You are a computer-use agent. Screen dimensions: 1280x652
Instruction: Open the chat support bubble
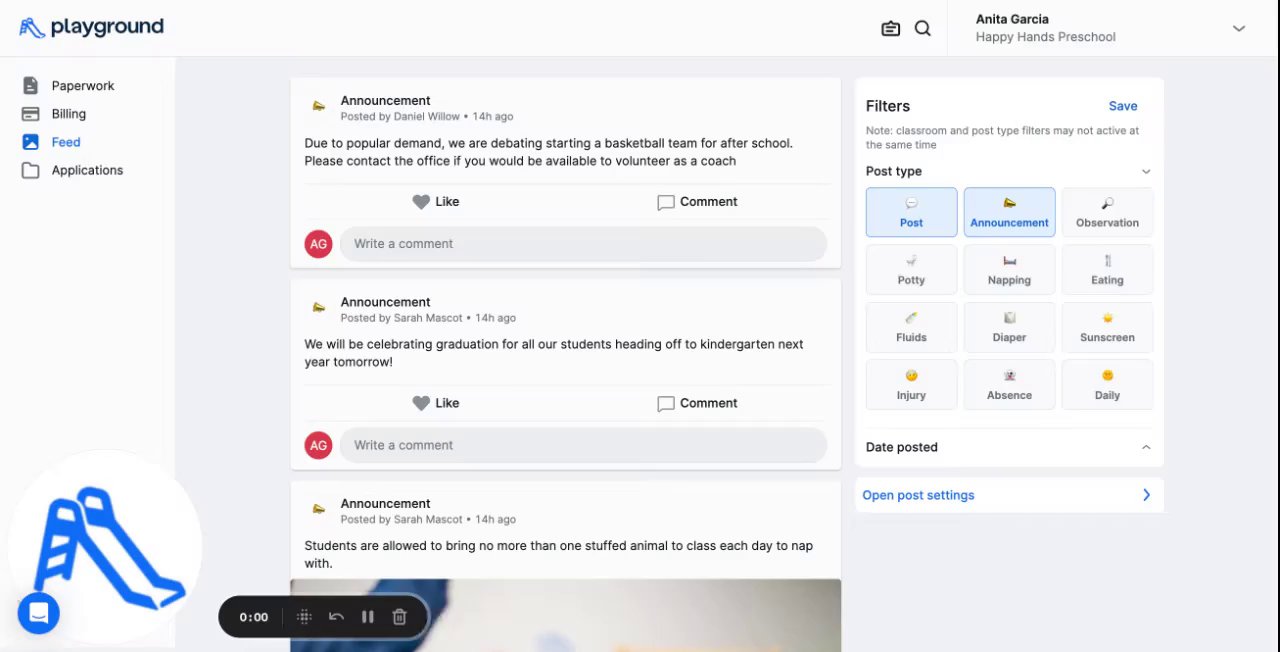[x=39, y=613]
